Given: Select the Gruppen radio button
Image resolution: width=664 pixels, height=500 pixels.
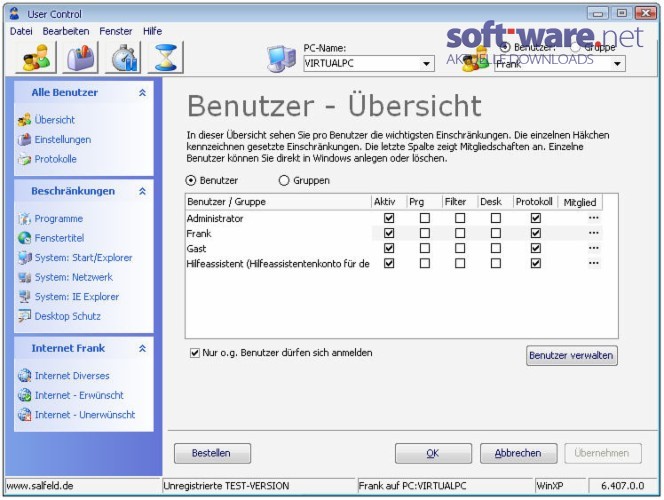Looking at the screenshot, I should coord(284,180).
